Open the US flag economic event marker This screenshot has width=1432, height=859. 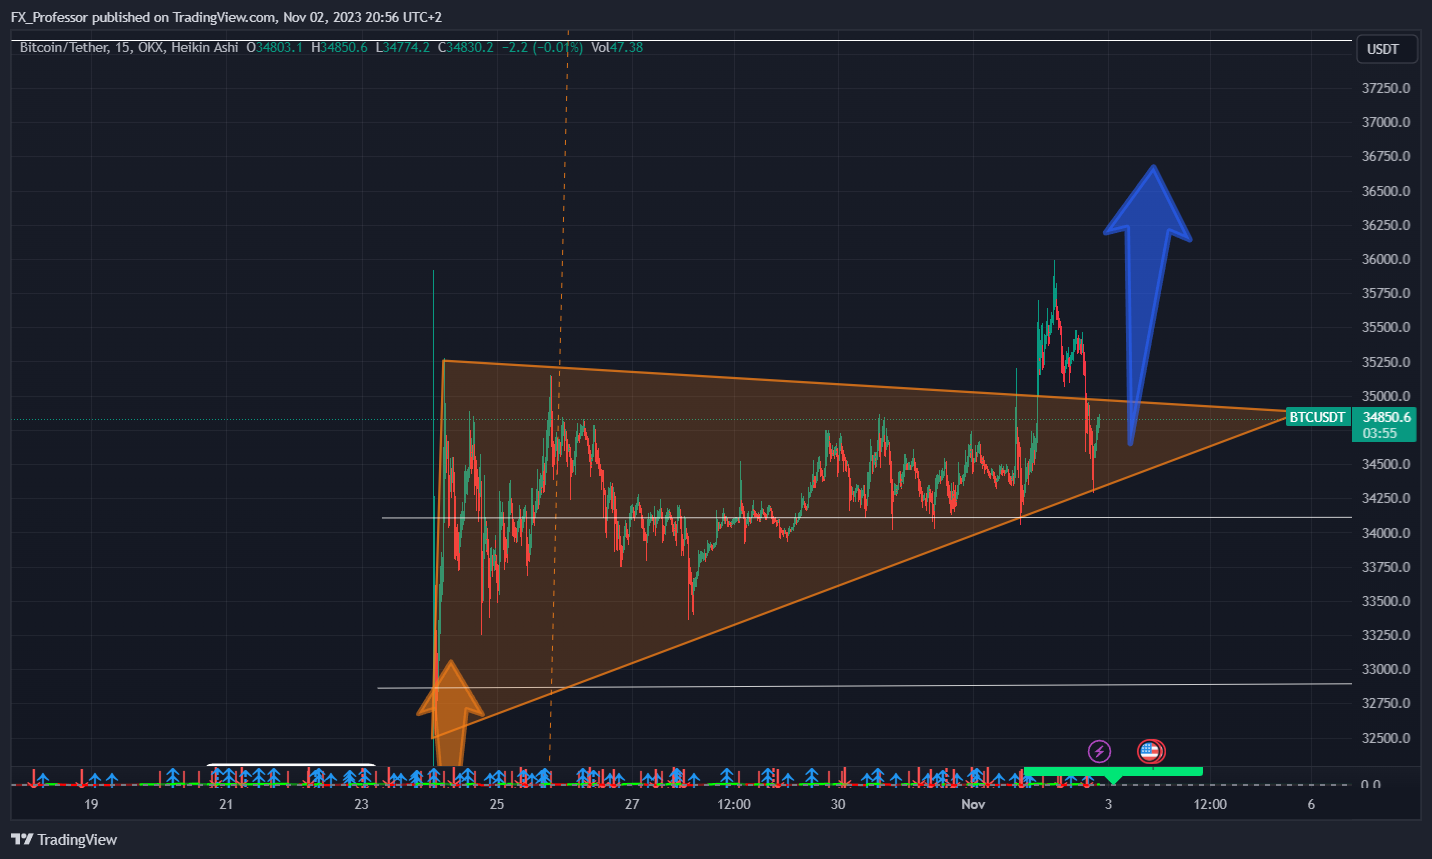tap(1150, 751)
